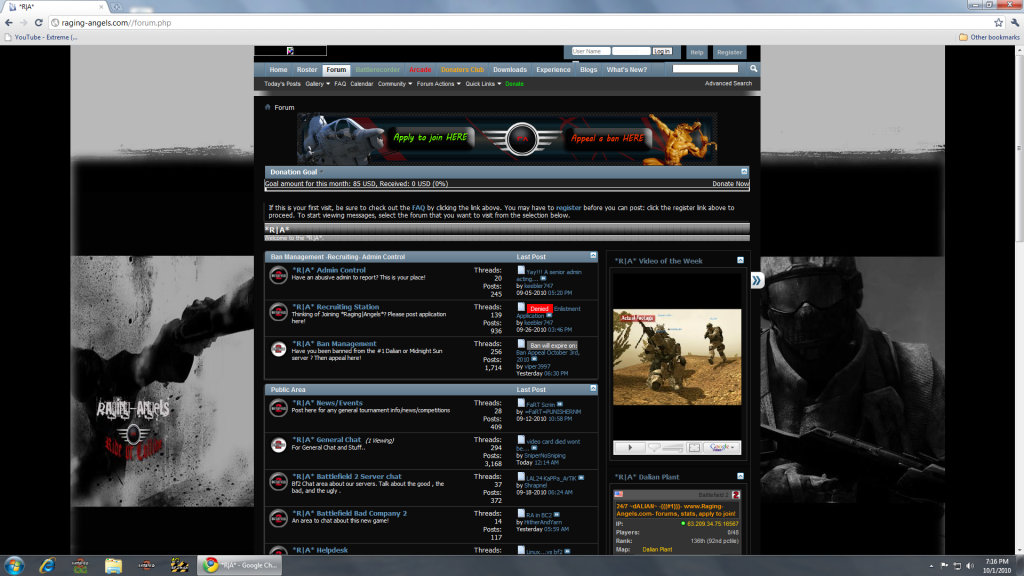This screenshot has width=1024, height=576.
Task: Click the magnifier search icon in the navbar
Action: click(x=754, y=69)
